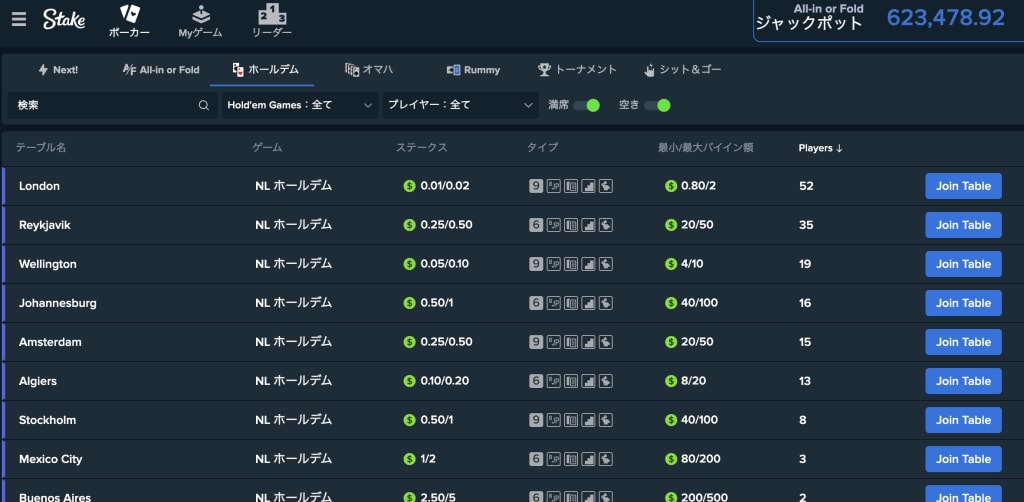The image size is (1024, 502).
Task: Join the London table
Action: tap(963, 186)
